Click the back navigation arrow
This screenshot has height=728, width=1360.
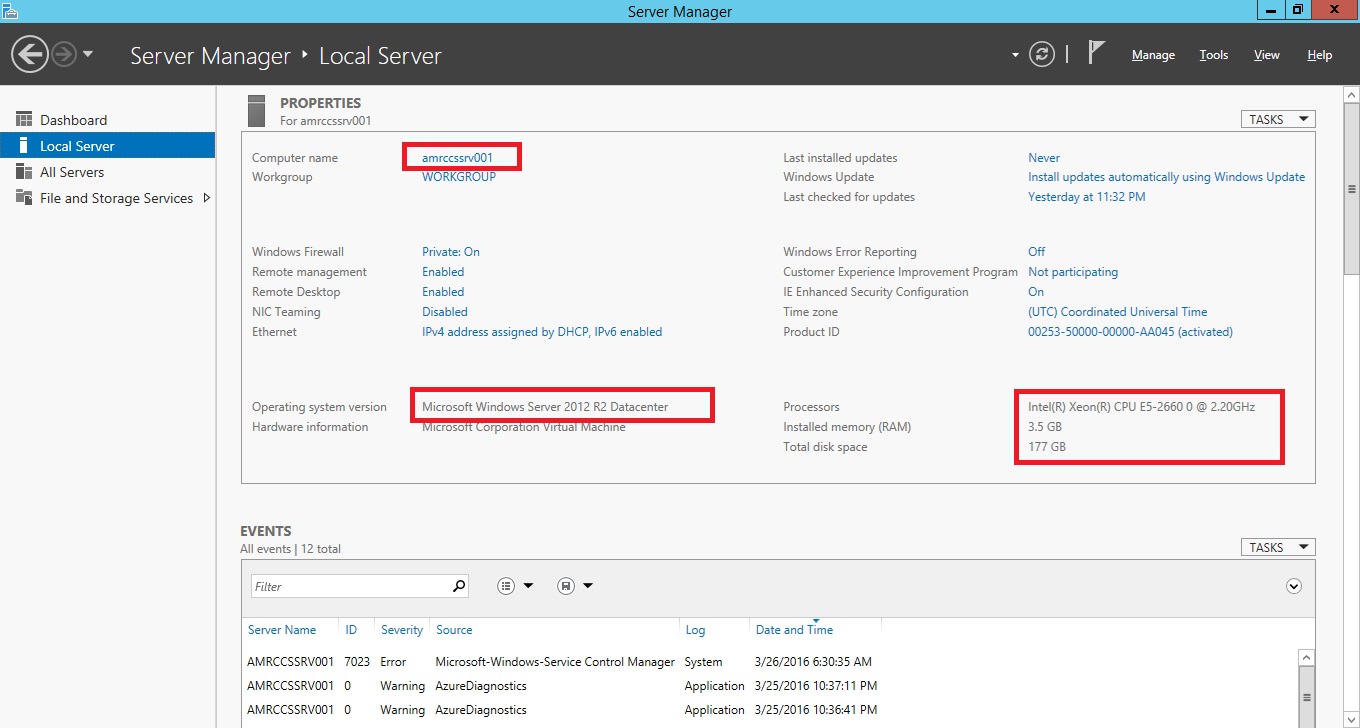(30, 54)
